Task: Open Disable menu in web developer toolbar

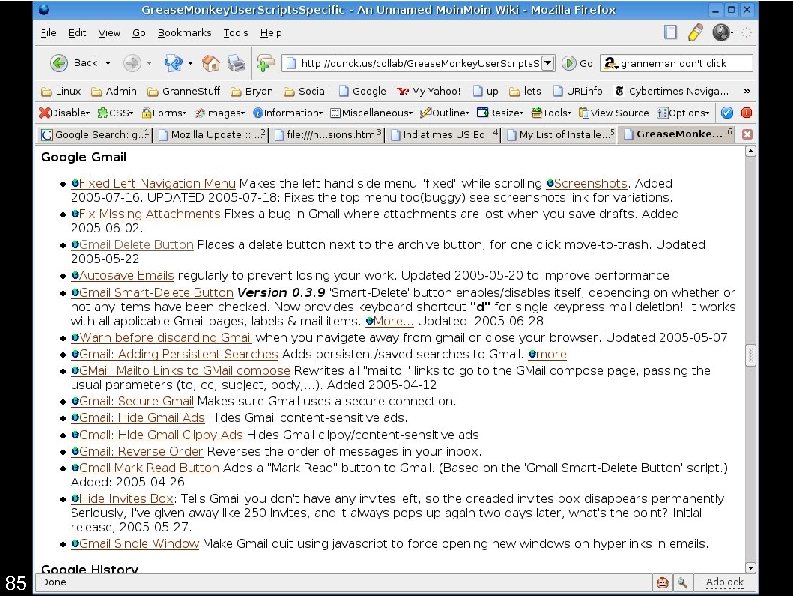Action: pos(64,113)
